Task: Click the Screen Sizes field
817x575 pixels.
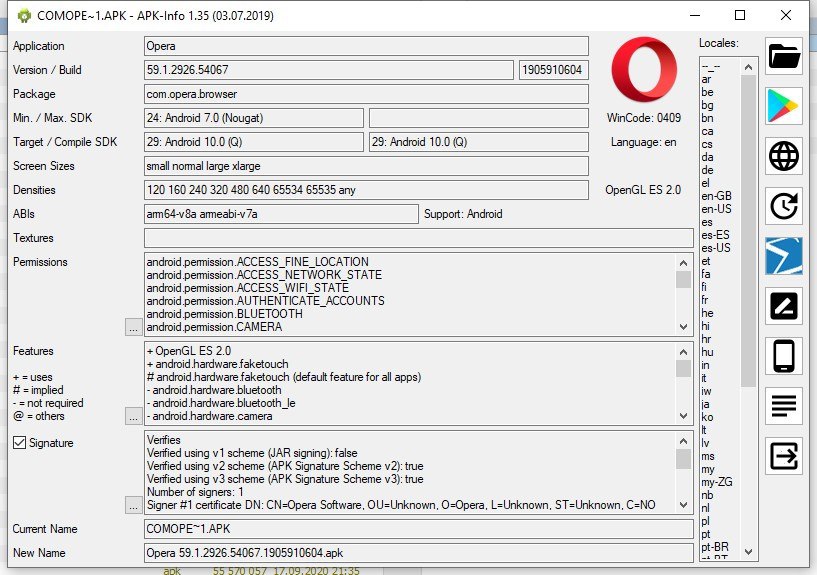Action: point(366,166)
